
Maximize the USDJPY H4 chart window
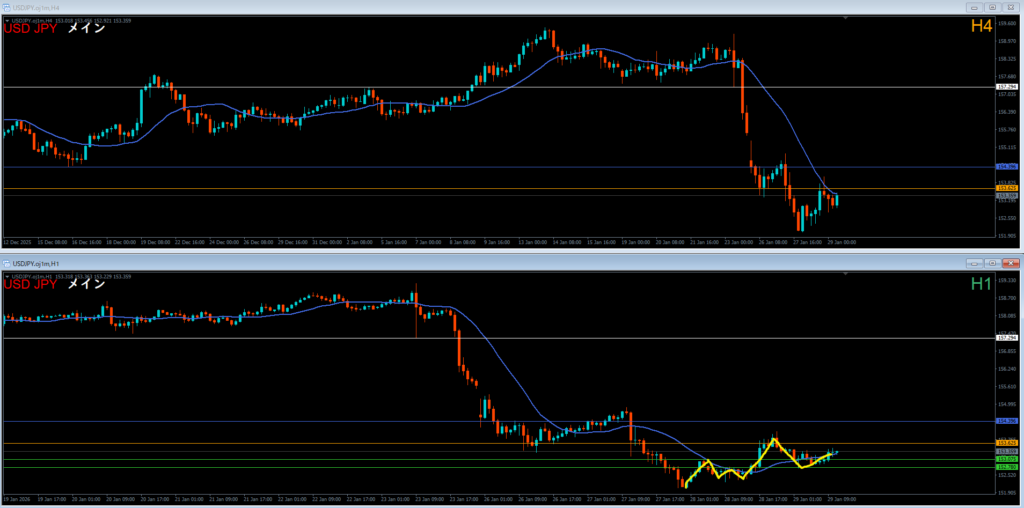[x=990, y=6]
